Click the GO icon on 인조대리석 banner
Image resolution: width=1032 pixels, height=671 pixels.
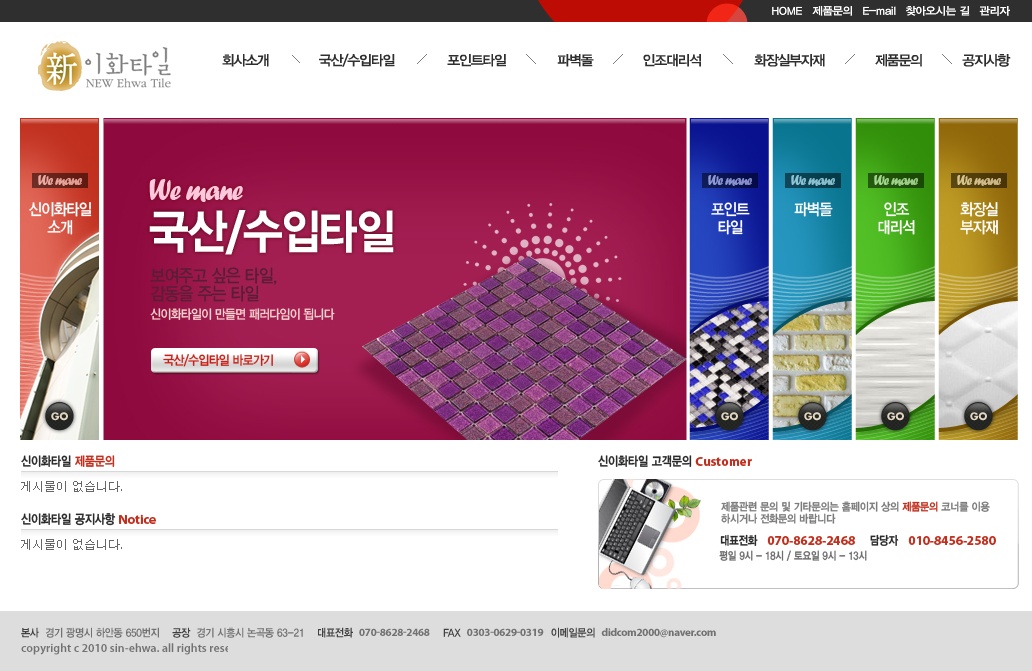point(895,416)
